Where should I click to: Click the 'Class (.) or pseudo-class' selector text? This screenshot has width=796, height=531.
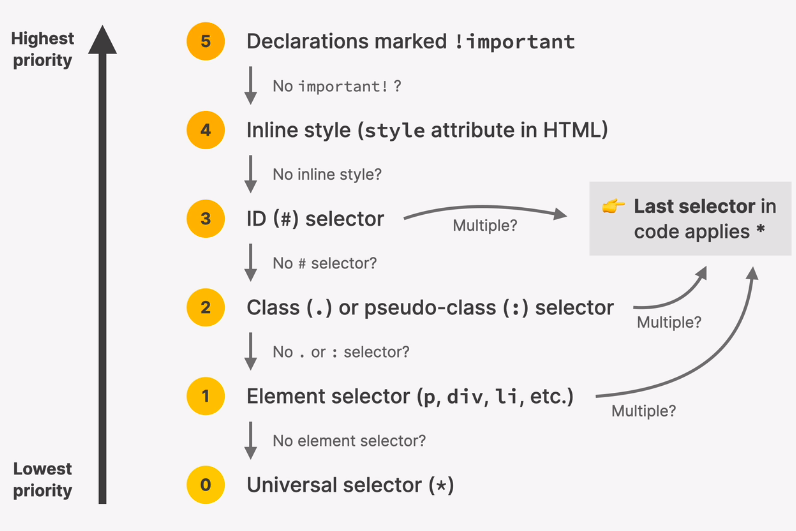[430, 307]
